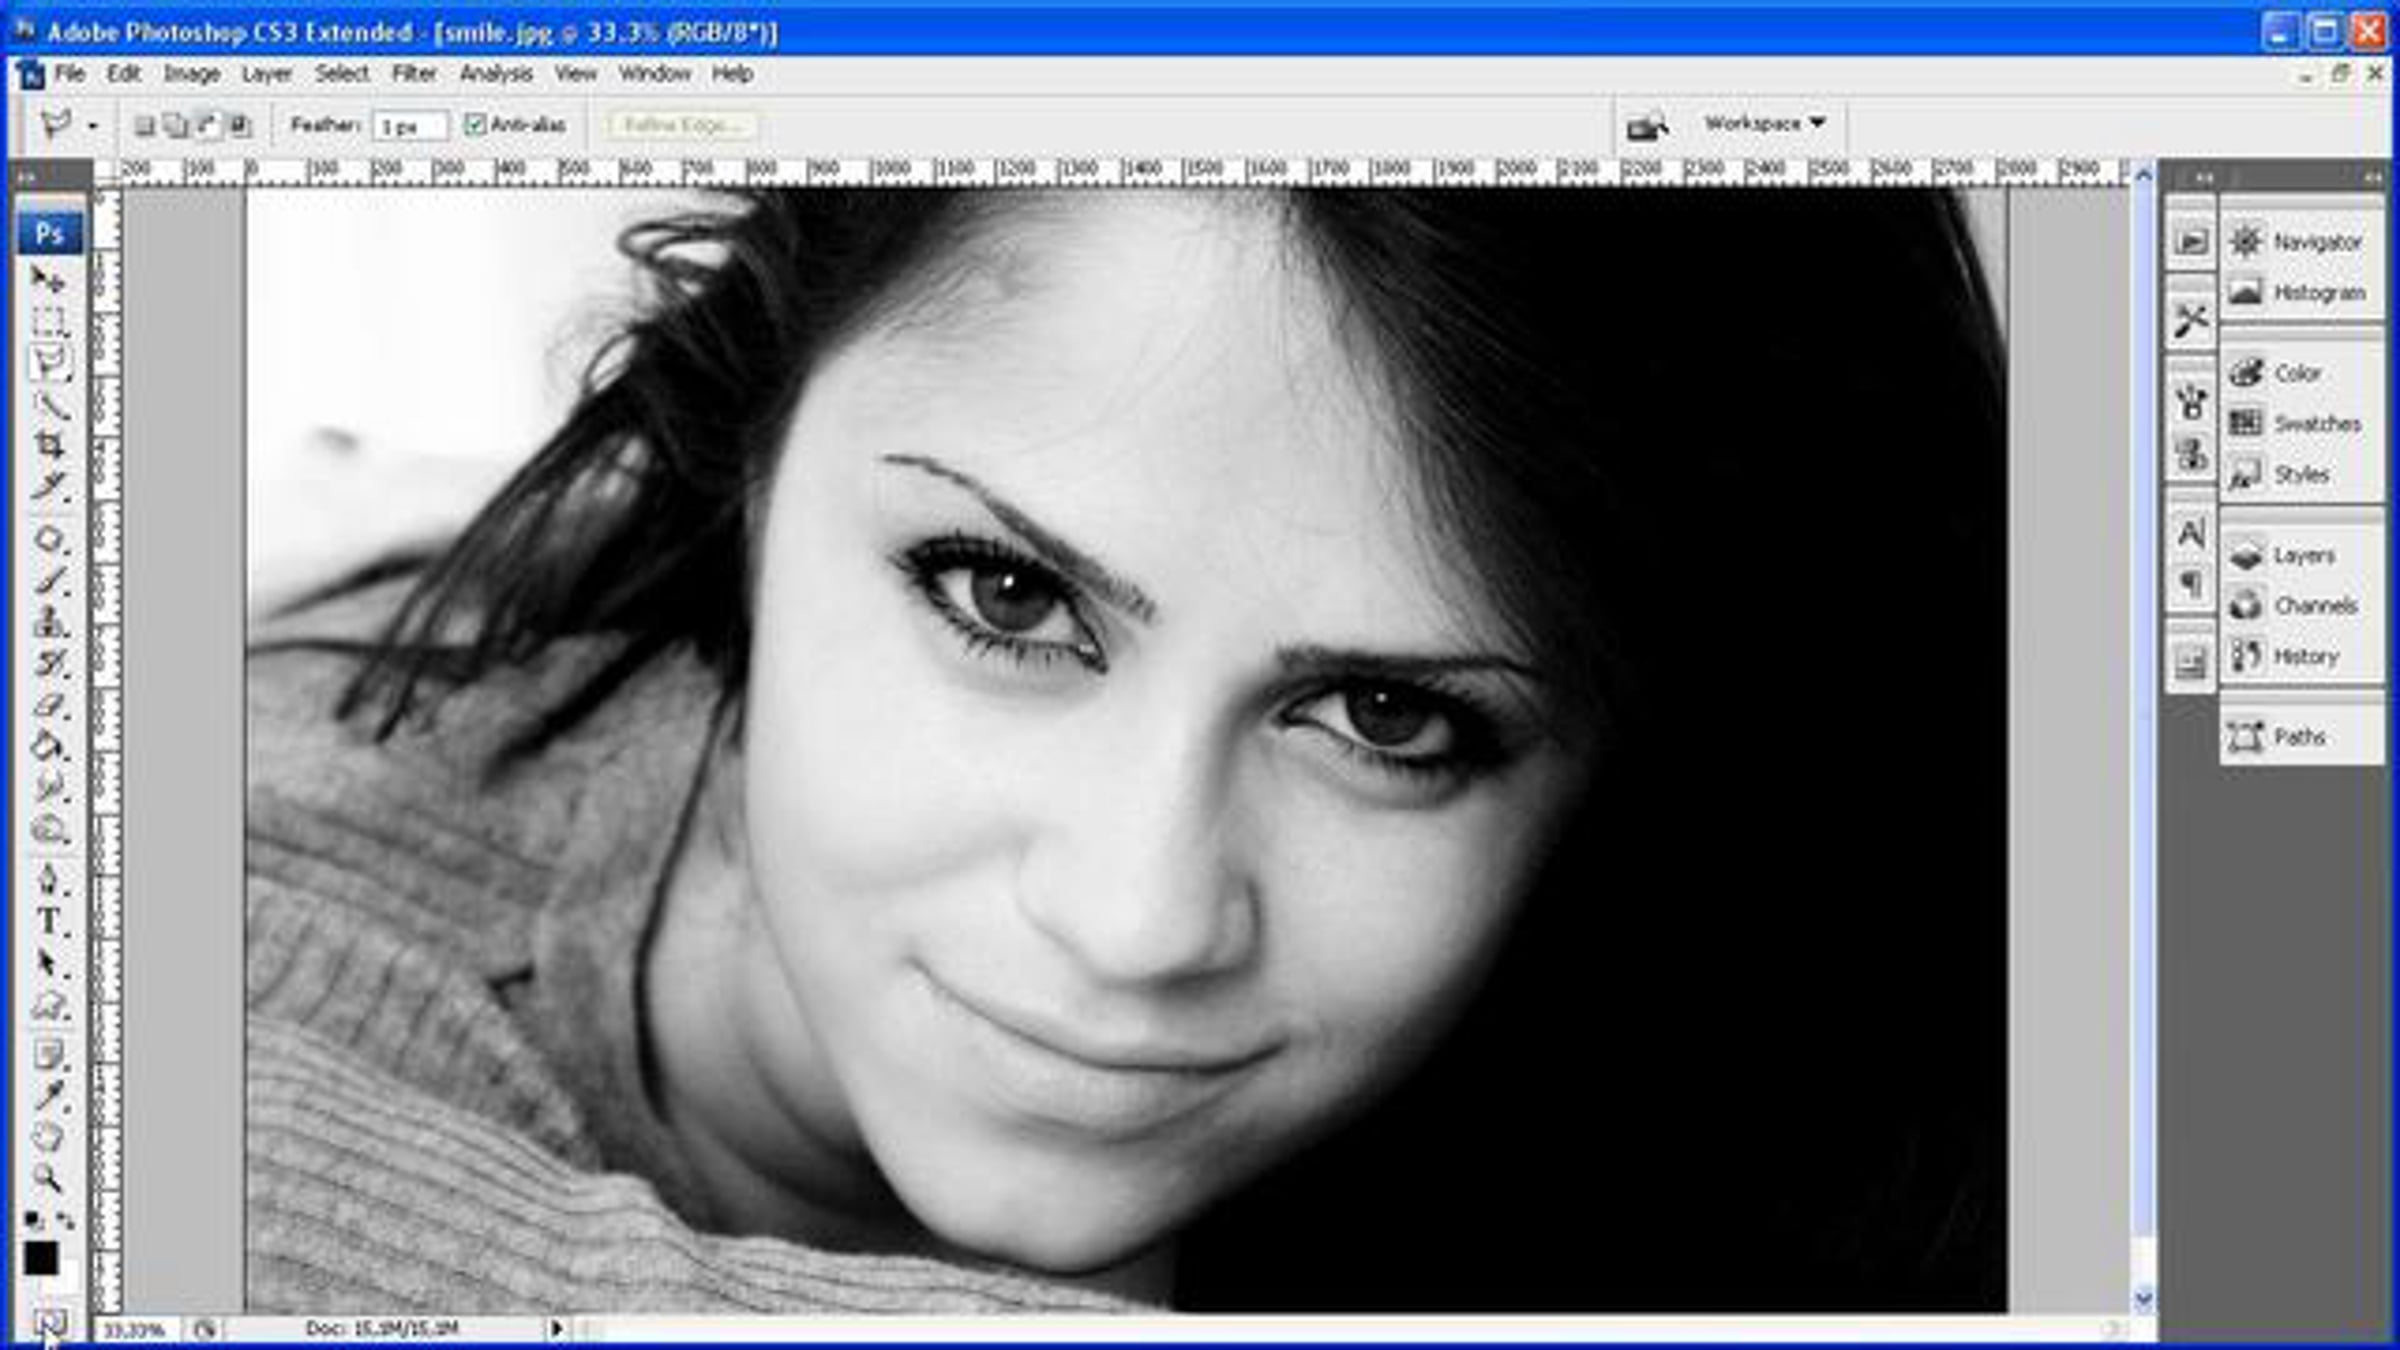This screenshot has height=1350, width=2400.
Task: Click the black foreground color swatch
Action: (40, 1258)
